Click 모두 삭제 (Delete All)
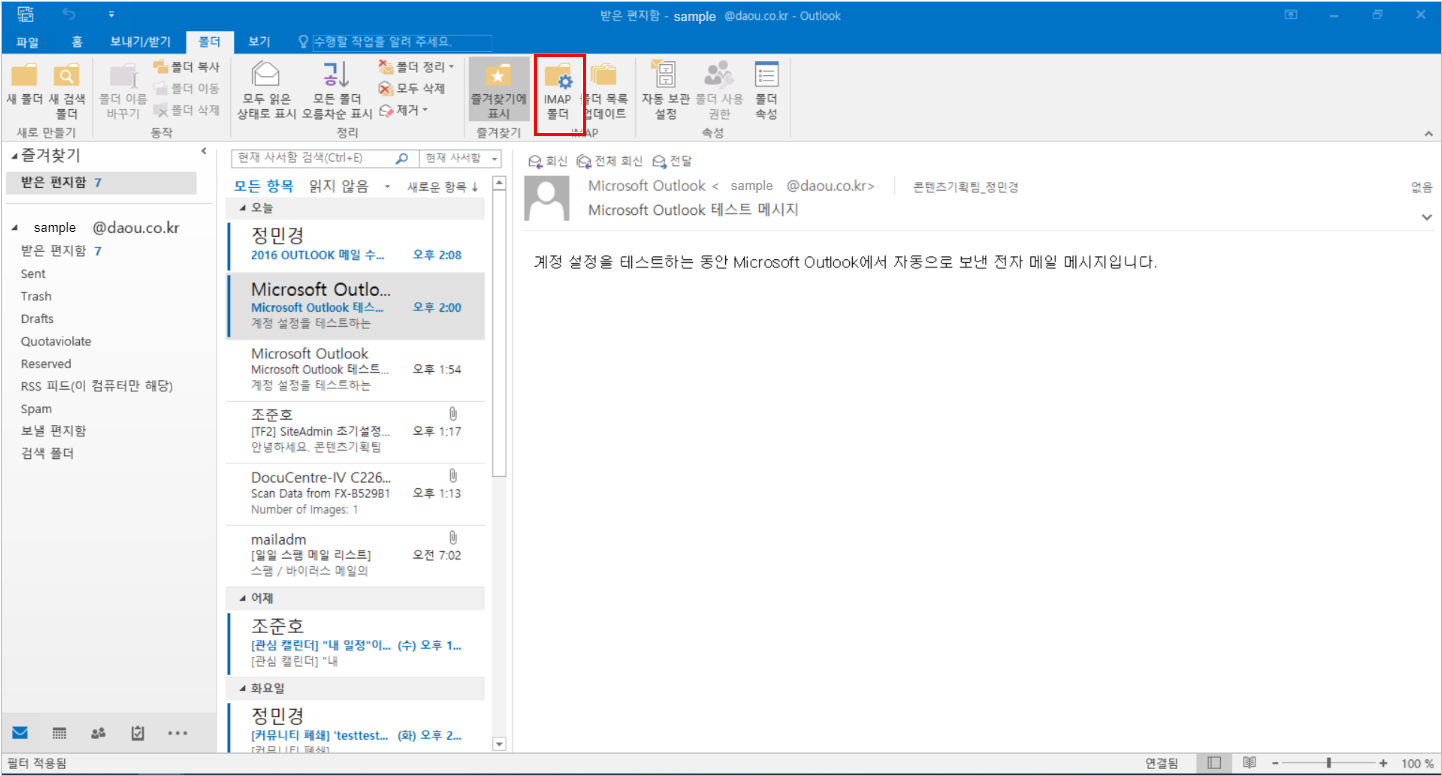Screen dimensions: 1442x776 click(x=412, y=88)
